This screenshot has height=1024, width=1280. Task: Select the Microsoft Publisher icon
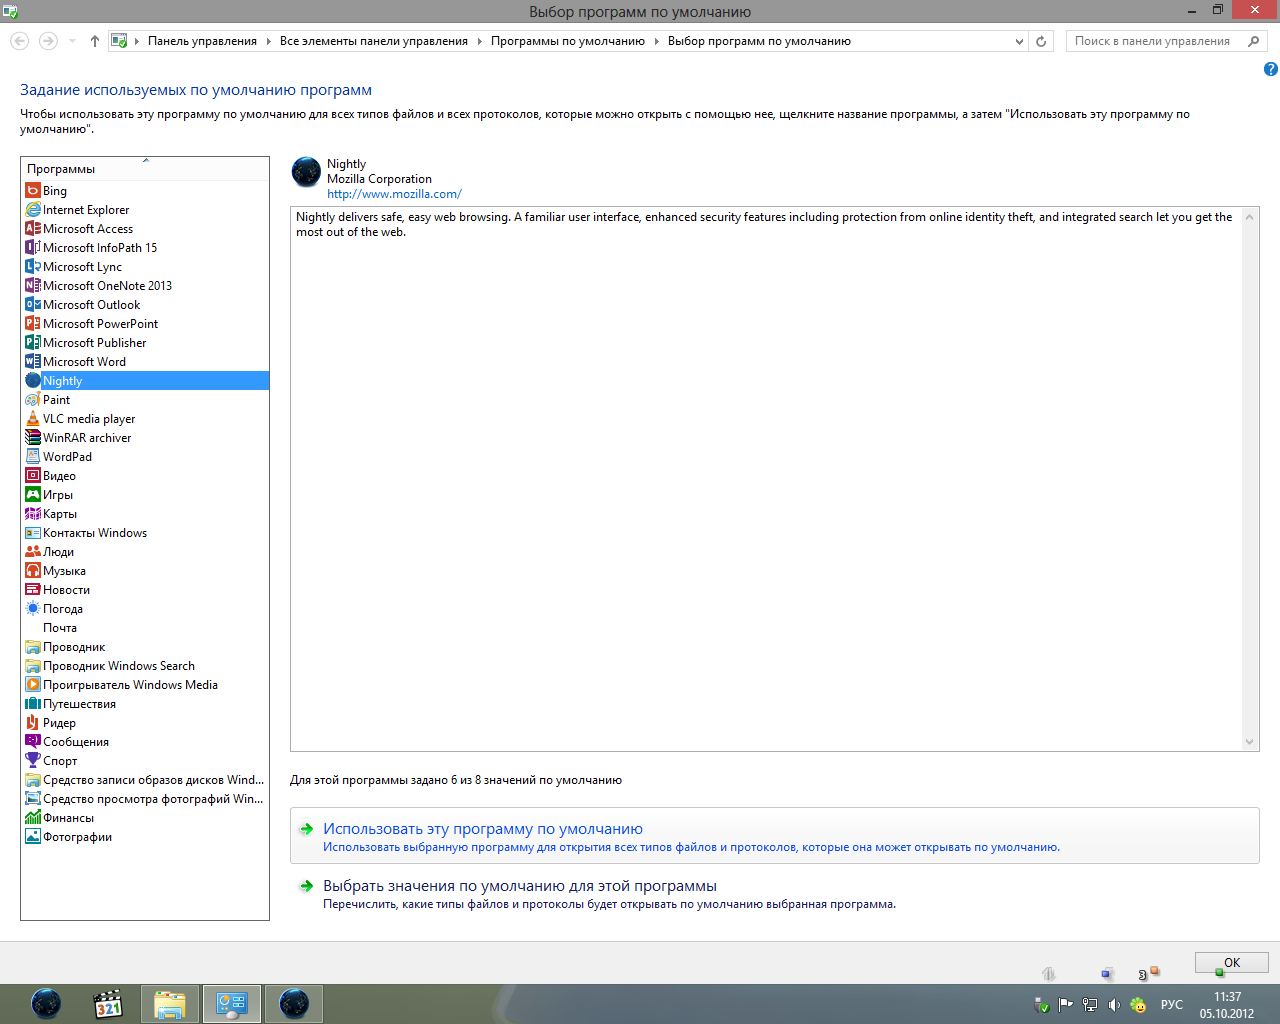click(33, 343)
